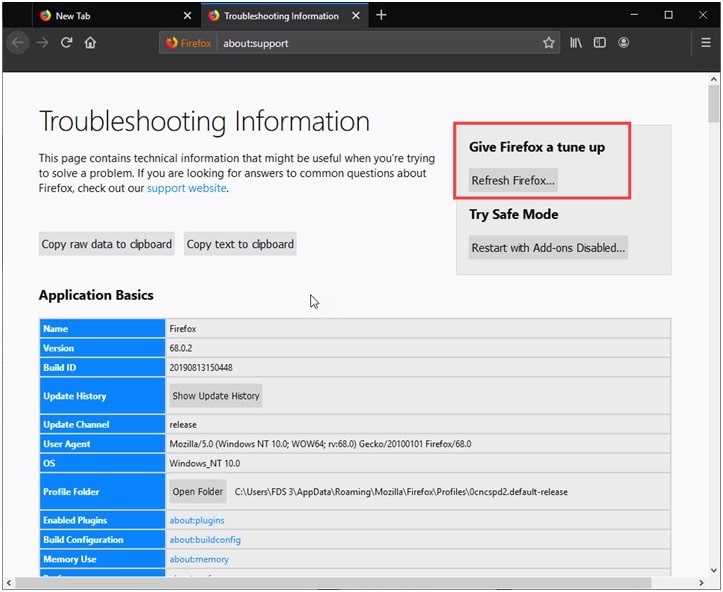Image resolution: width=723 pixels, height=592 pixels.
Task: Click the horizontal scrollbar left arrow
Action: point(9,583)
